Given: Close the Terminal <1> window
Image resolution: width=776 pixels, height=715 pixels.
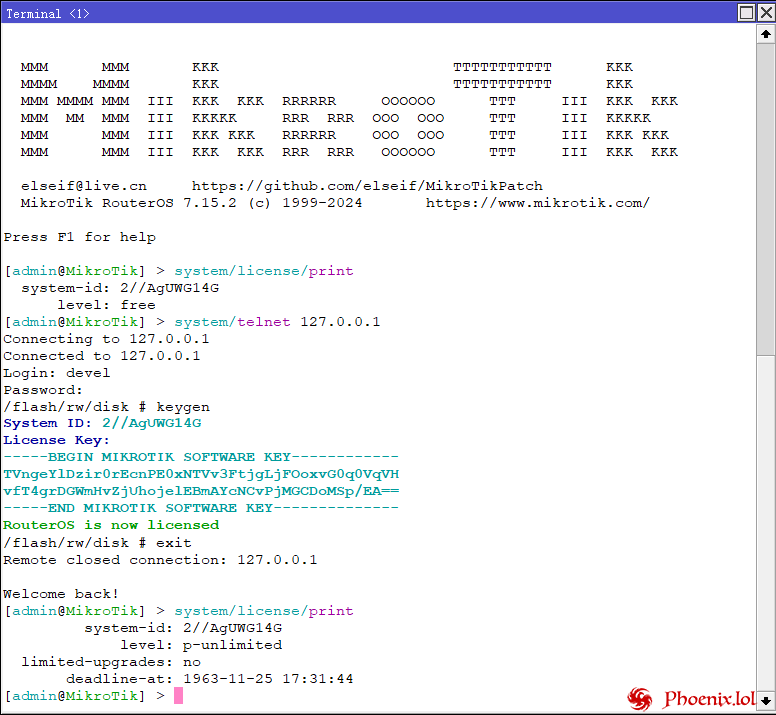Looking at the screenshot, I should (x=765, y=13).
